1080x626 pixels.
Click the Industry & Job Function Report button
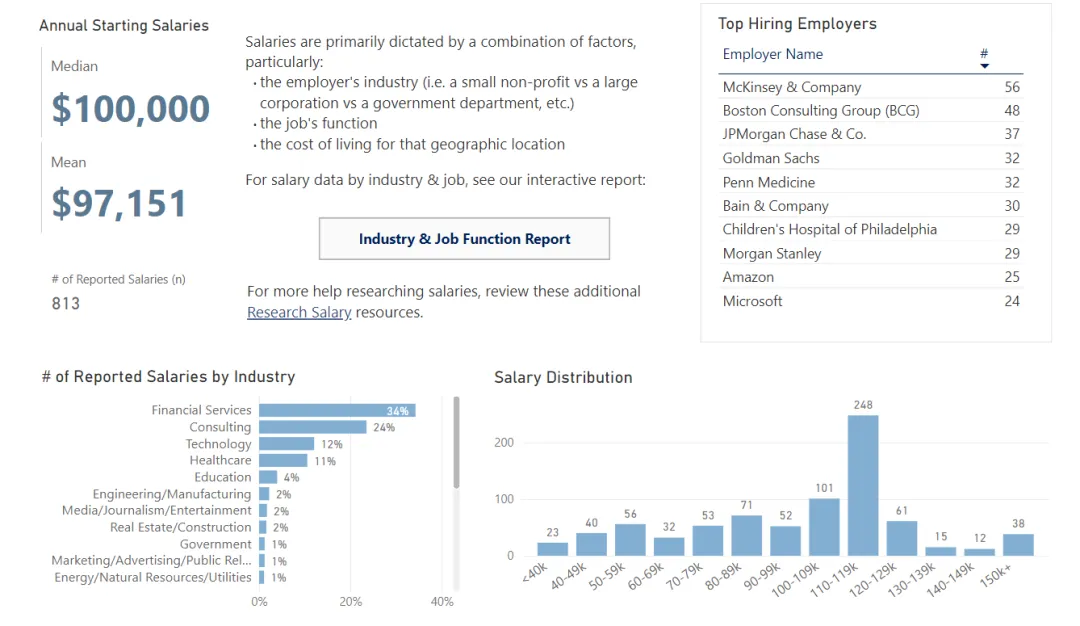464,239
